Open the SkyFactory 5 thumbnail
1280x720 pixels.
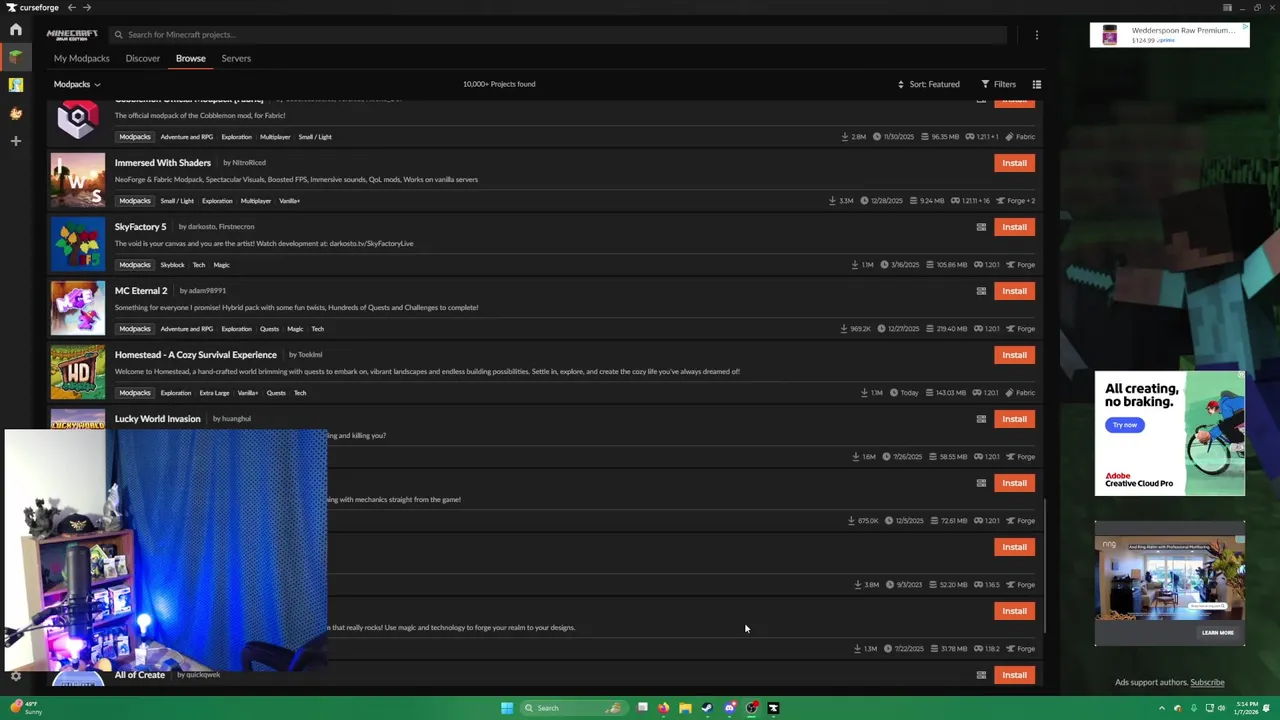78,243
